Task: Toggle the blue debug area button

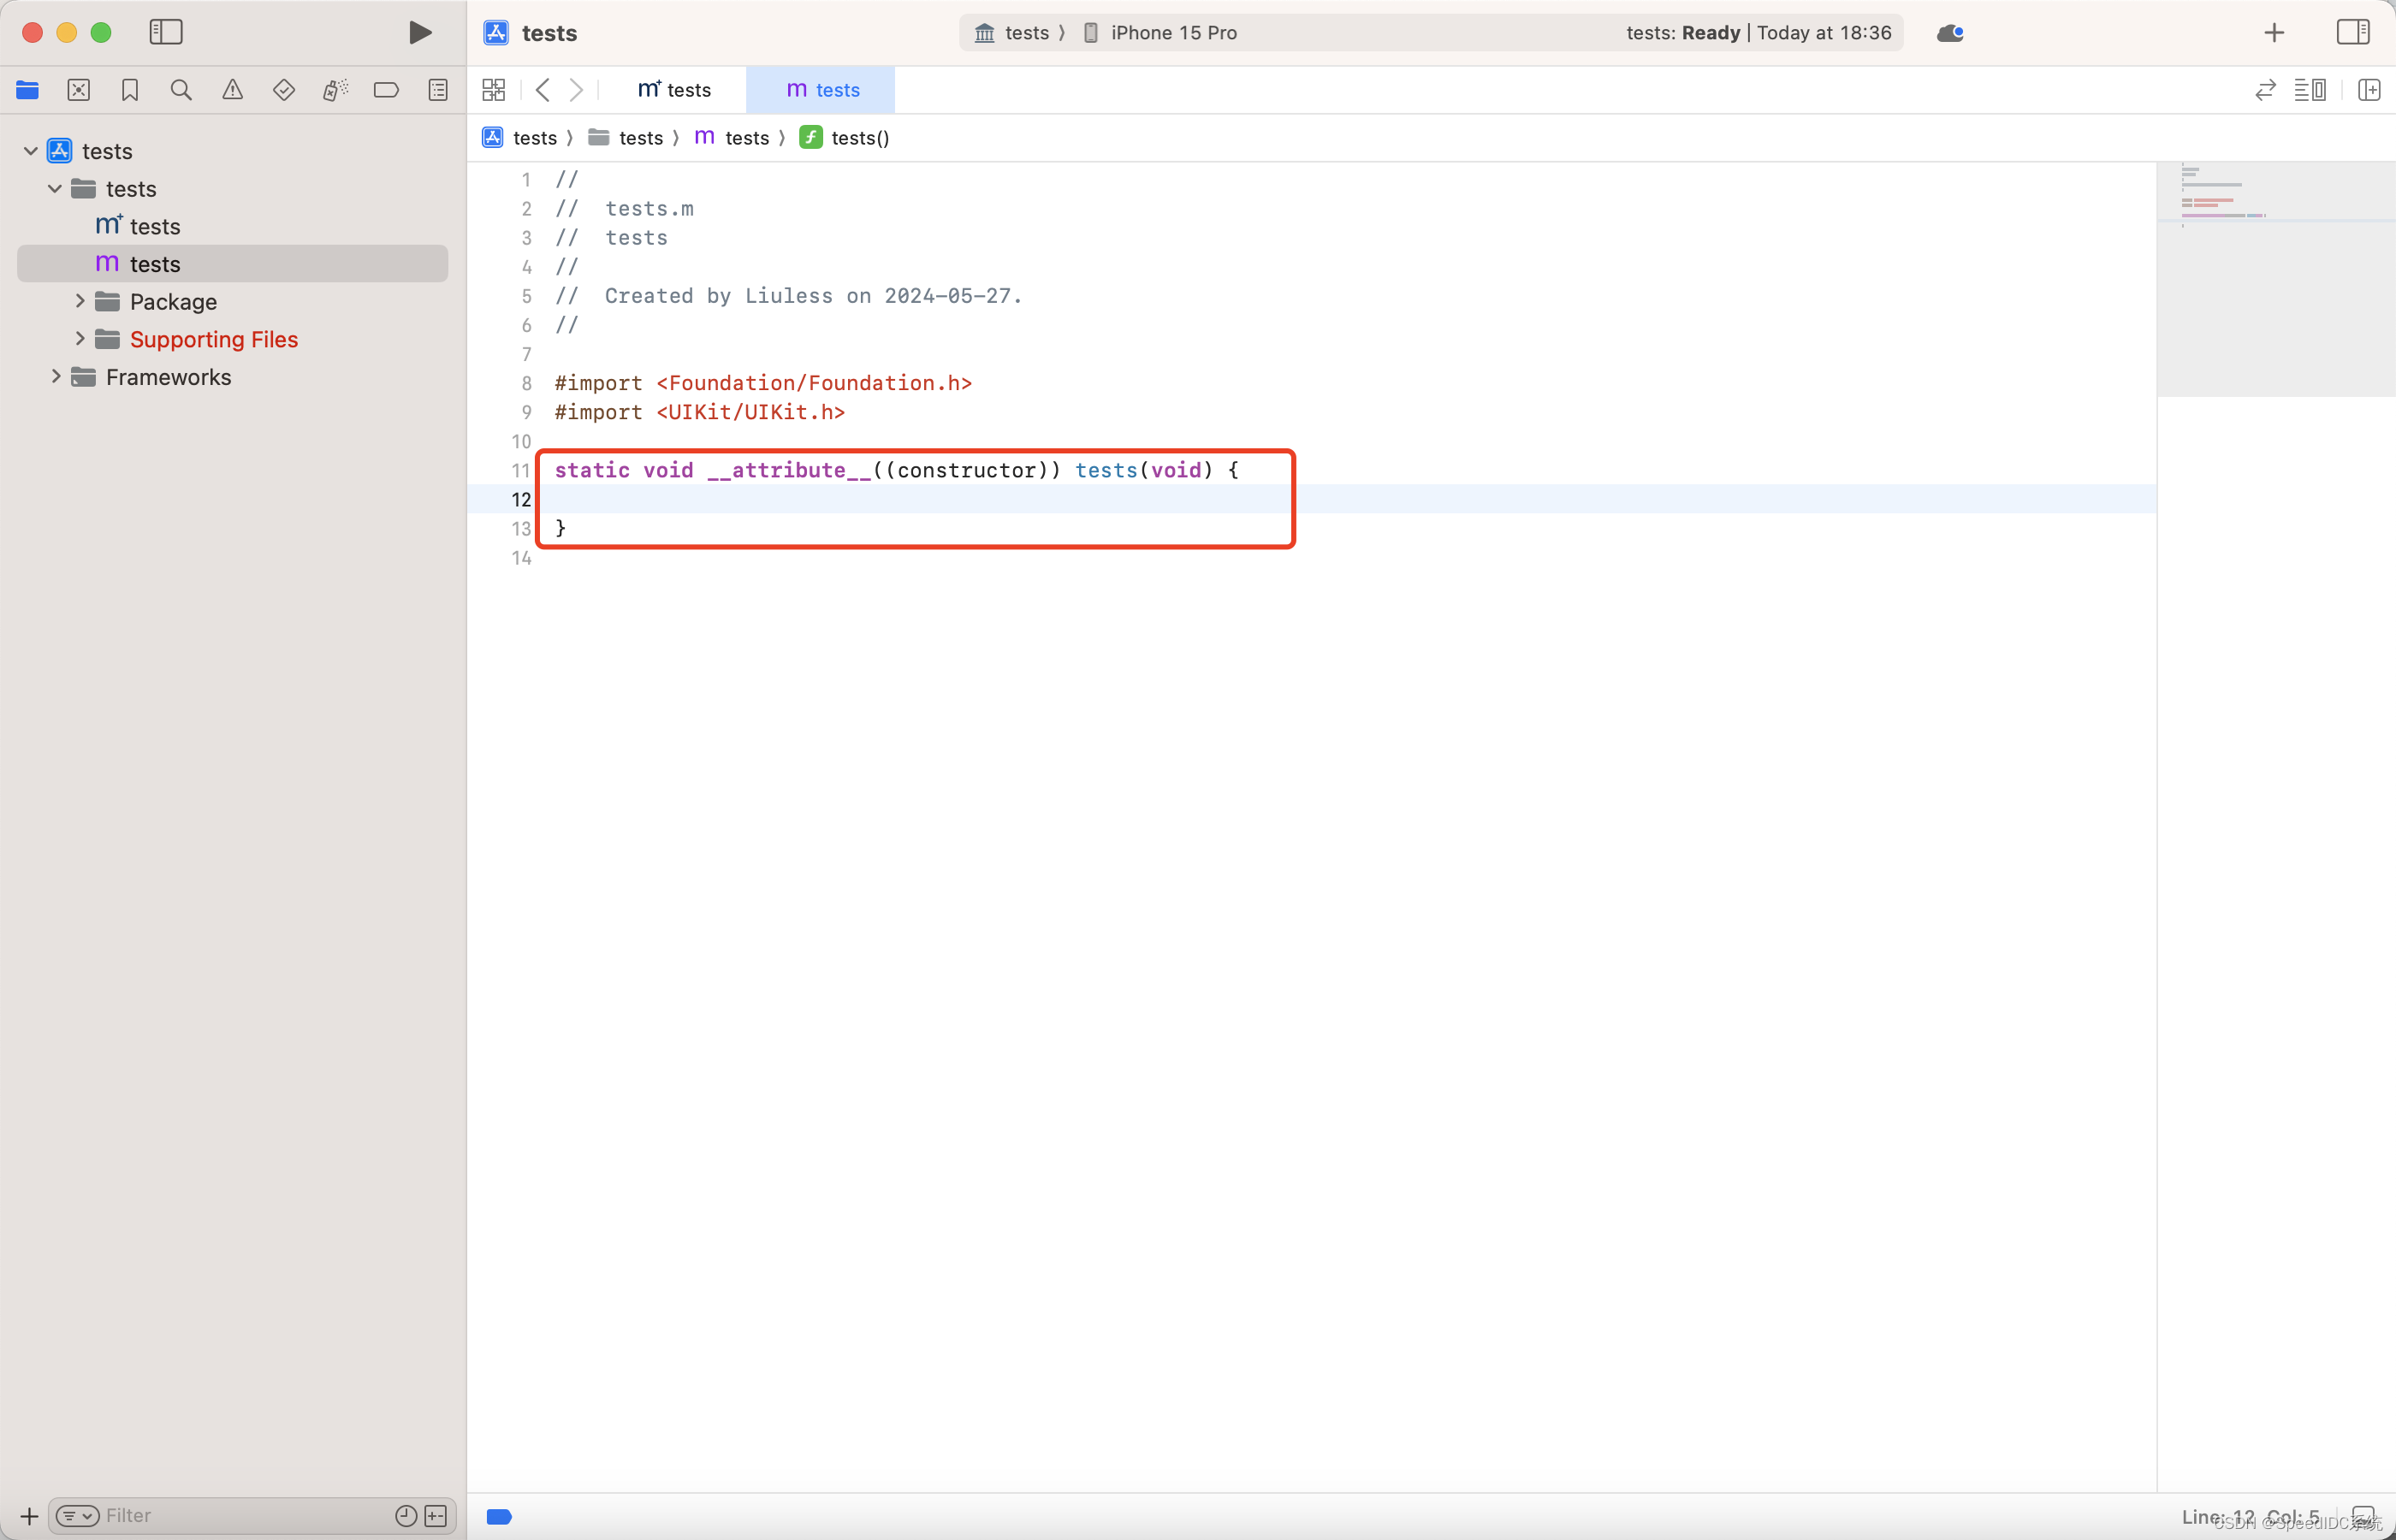Action: (x=499, y=1517)
